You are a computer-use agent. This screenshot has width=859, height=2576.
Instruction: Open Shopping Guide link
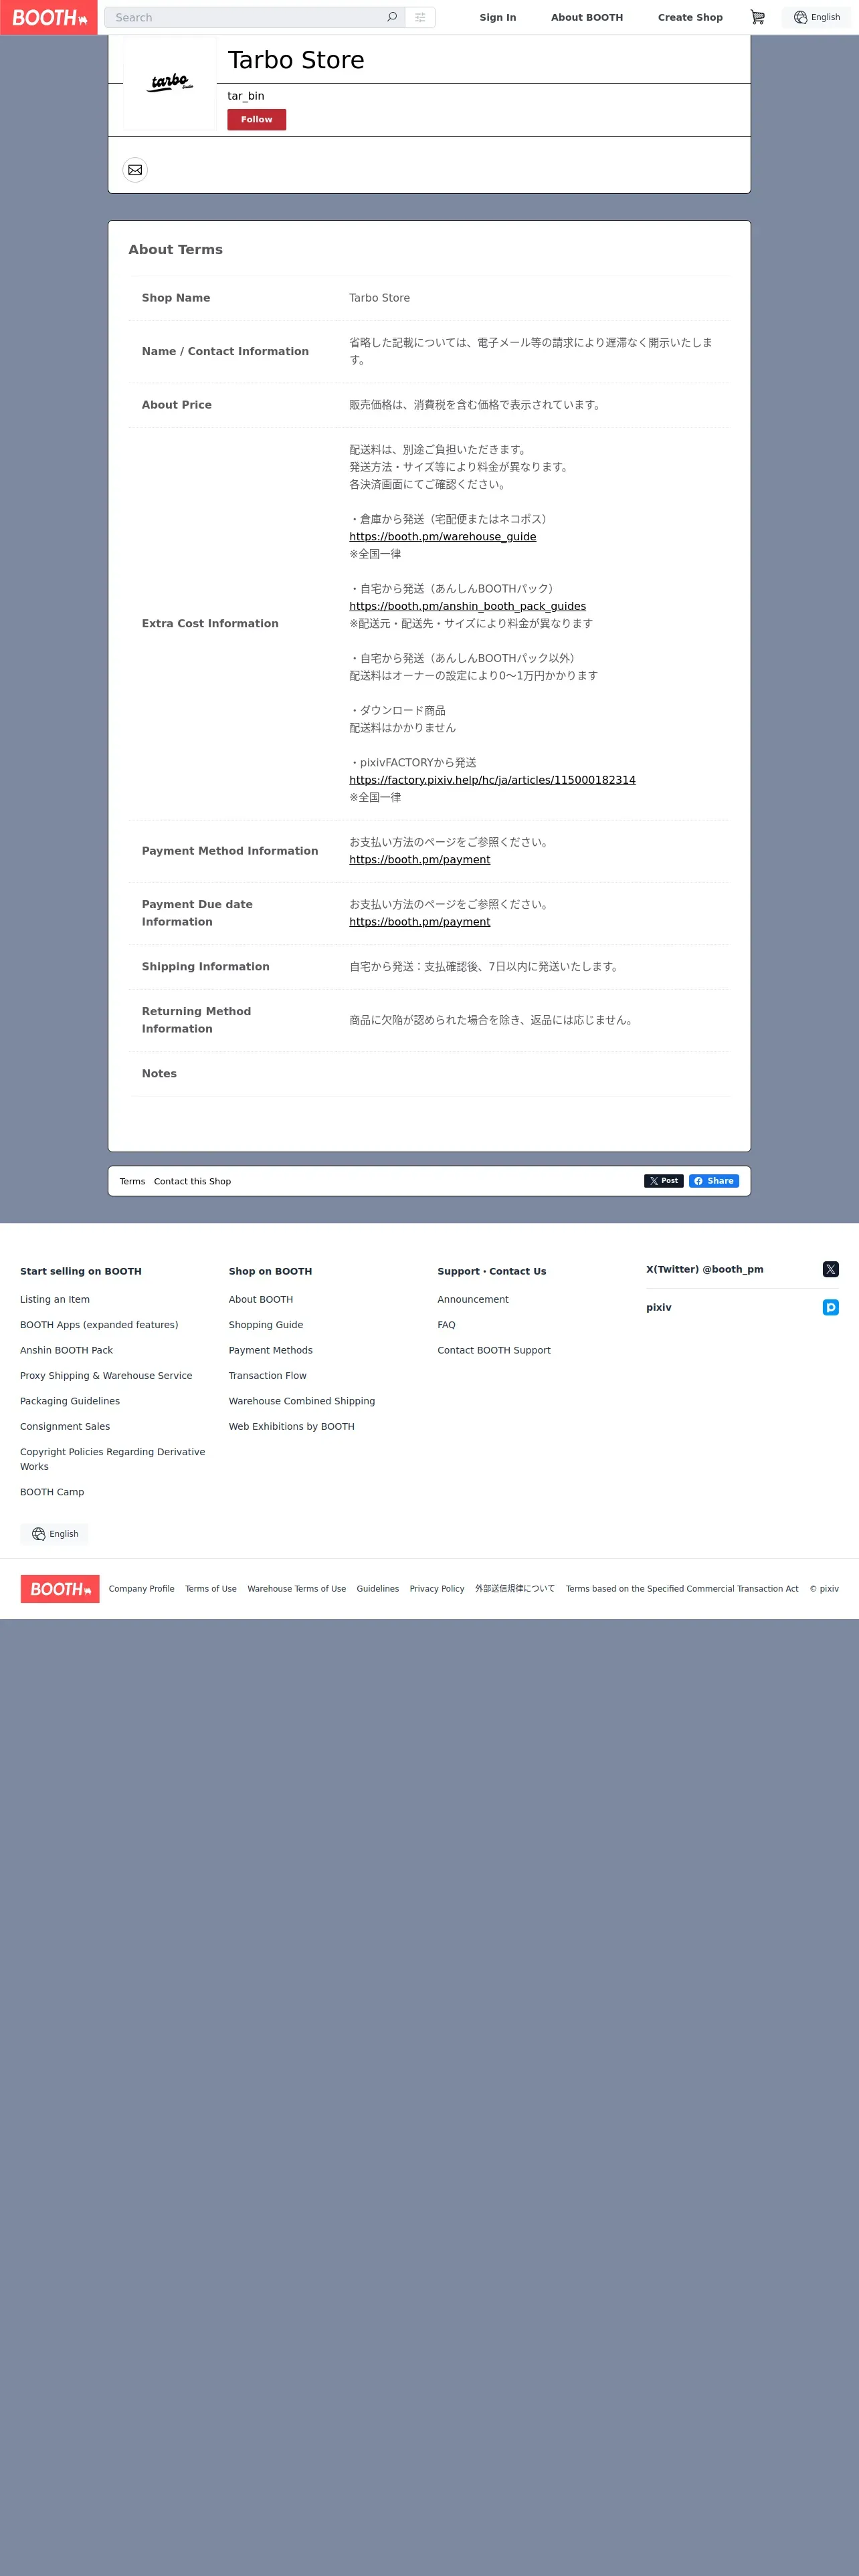tap(266, 1324)
